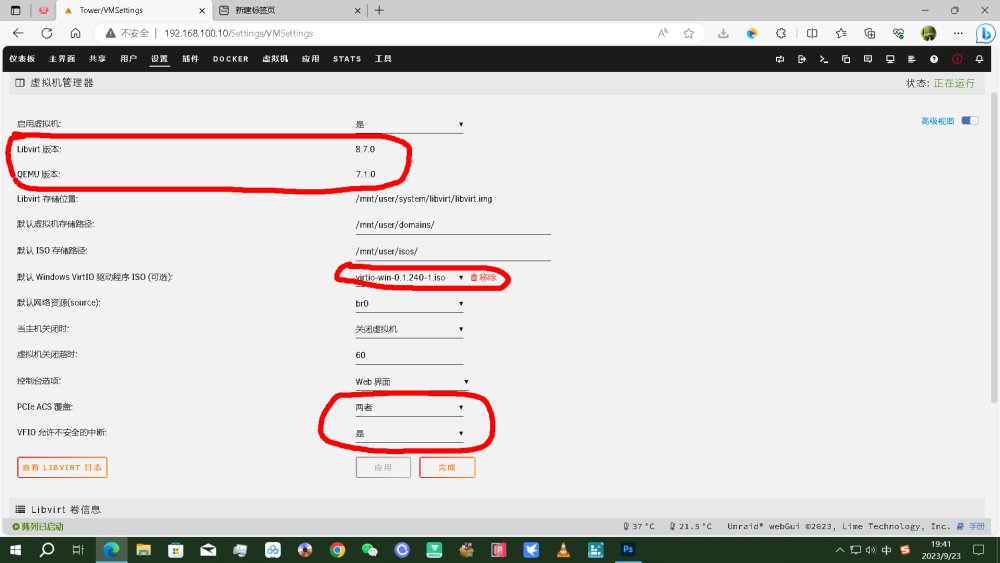The height and width of the screenshot is (563, 1000).
Task: Go to browser home page icon
Action: click(75, 33)
